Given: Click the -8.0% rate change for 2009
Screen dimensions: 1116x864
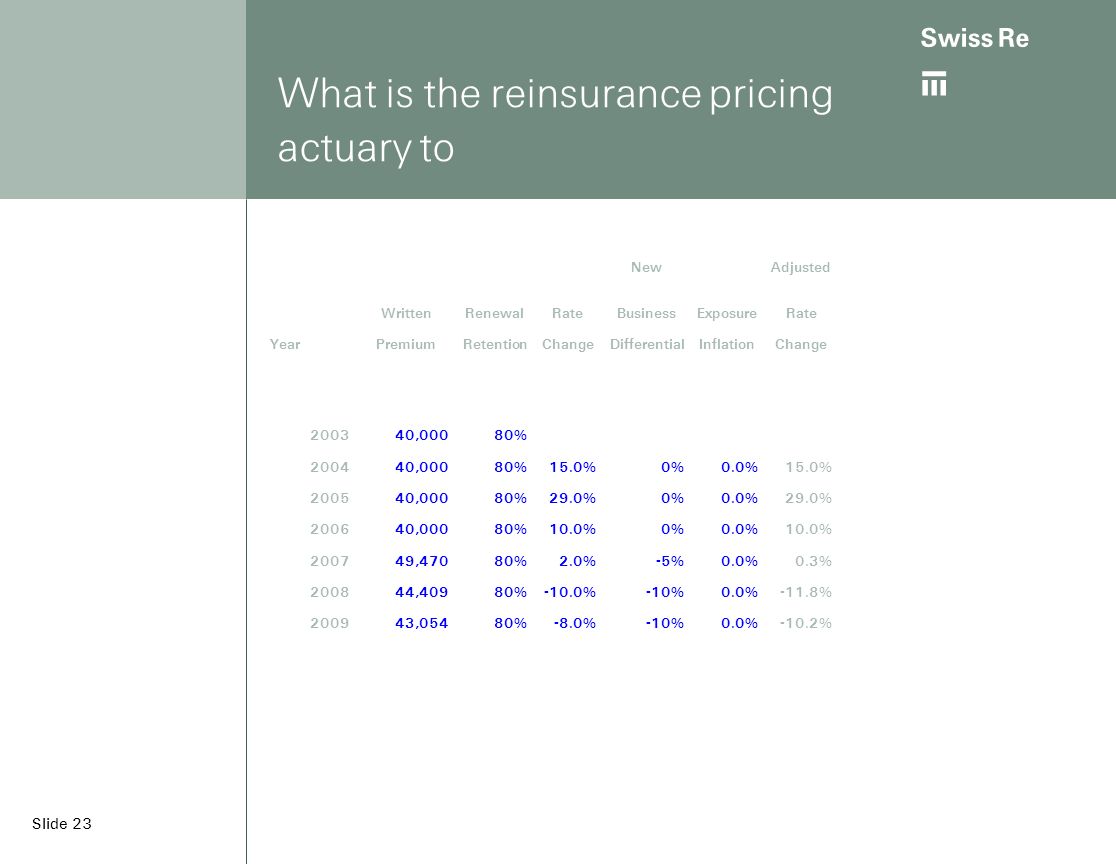Looking at the screenshot, I should (575, 623).
